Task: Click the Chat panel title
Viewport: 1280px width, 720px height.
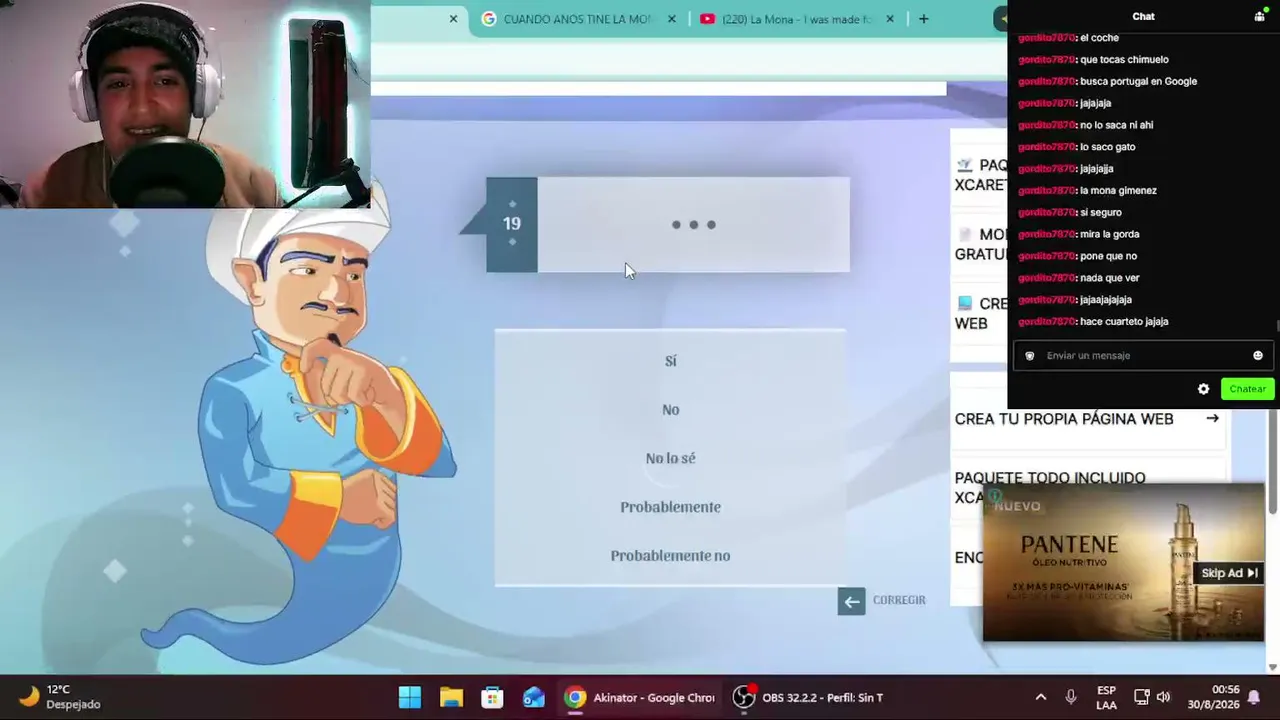Action: click(x=1143, y=16)
